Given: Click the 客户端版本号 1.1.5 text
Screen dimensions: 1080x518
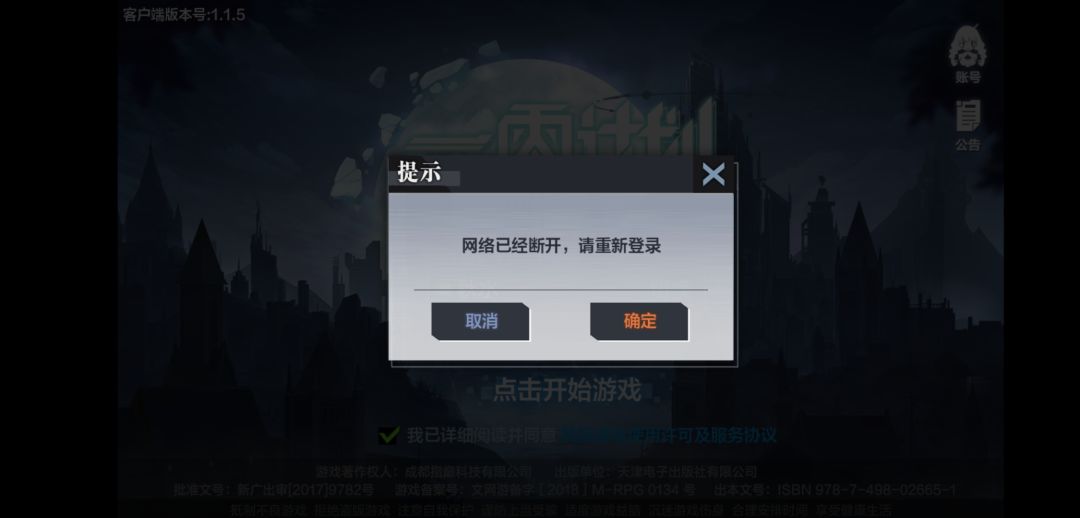Looking at the screenshot, I should pyautogui.click(x=184, y=14).
